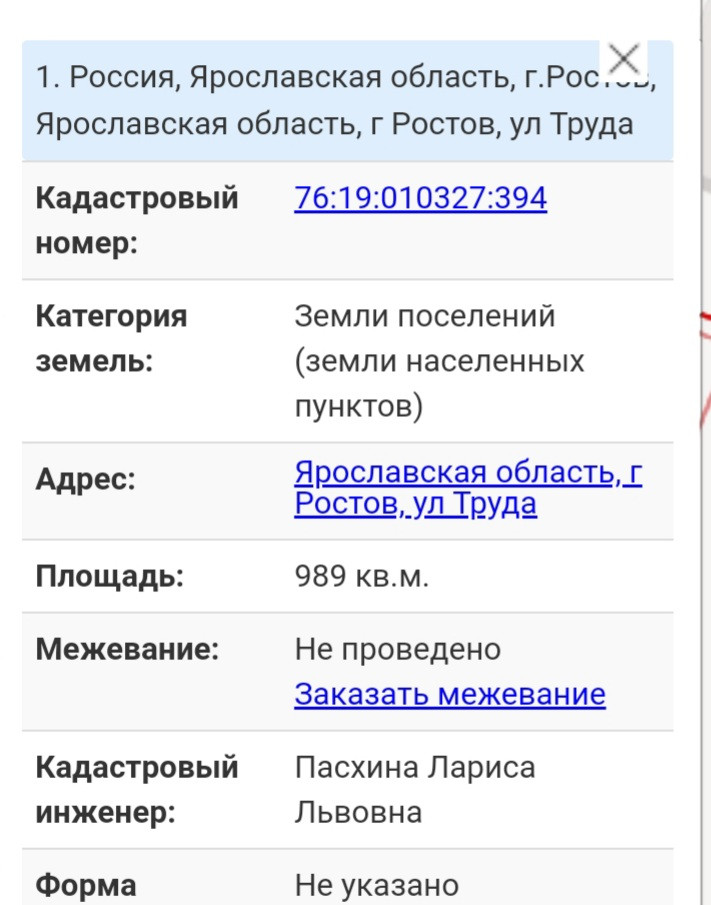Select the 989 кв.м. area value
The image size is (711, 905).
coord(361,577)
